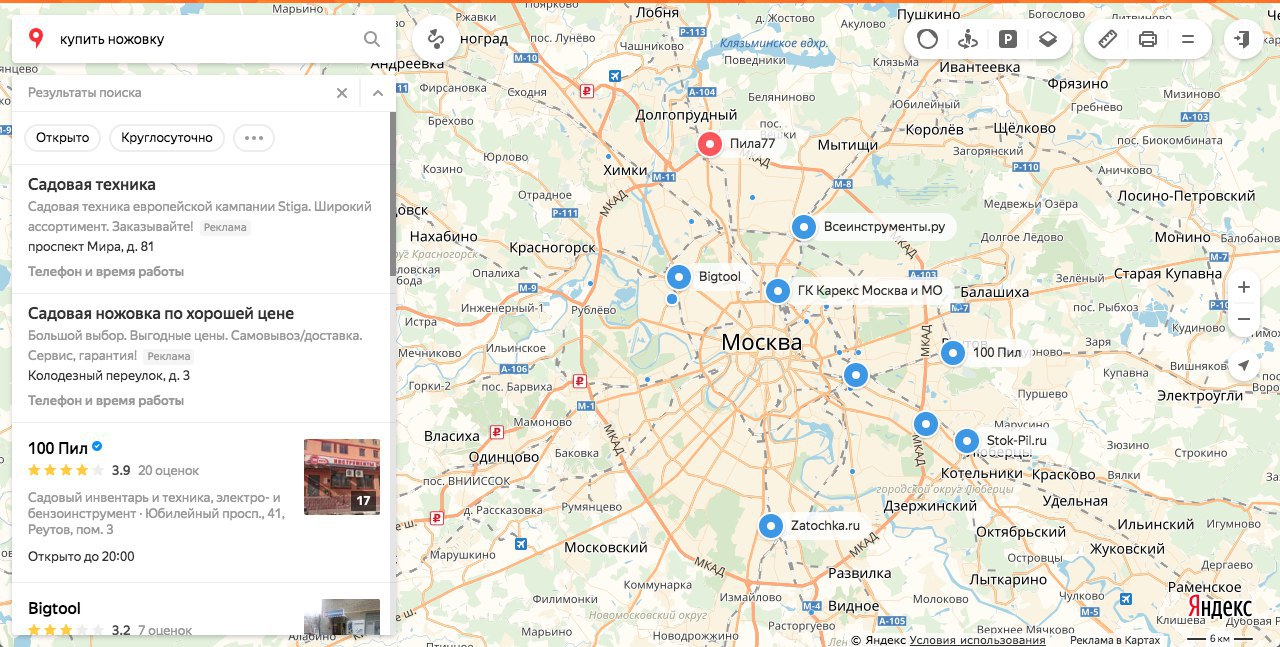Select the Stok-Pil.ru map marker
This screenshot has width=1280, height=647.
(966, 441)
